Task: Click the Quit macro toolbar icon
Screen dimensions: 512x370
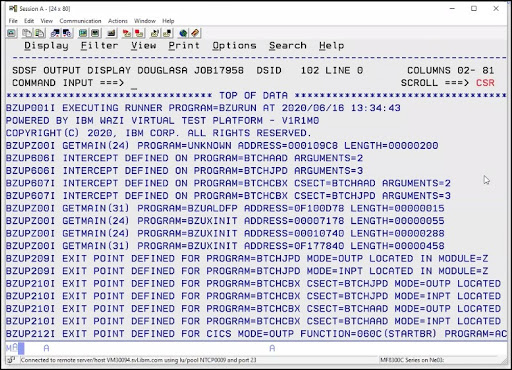Action: point(167,33)
